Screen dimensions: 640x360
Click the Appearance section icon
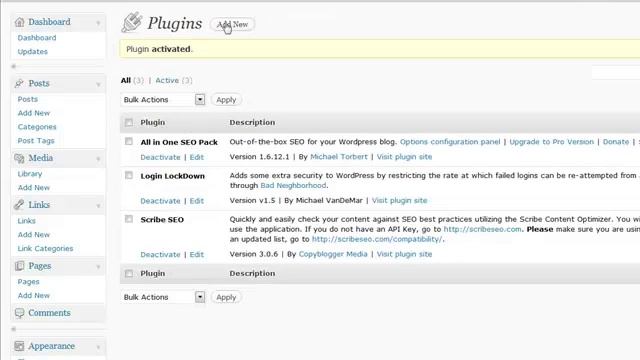19,346
